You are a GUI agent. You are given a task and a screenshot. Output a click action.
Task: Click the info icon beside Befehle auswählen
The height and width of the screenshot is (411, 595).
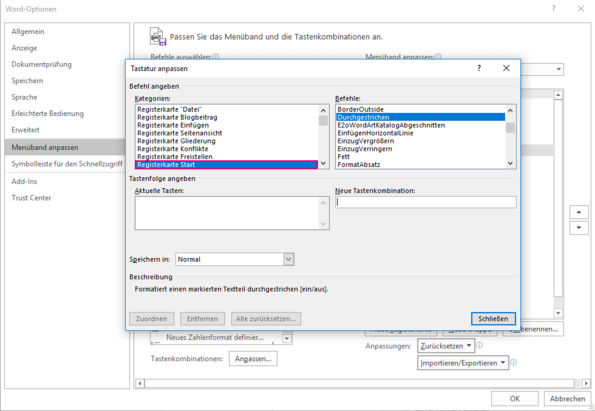pos(216,57)
